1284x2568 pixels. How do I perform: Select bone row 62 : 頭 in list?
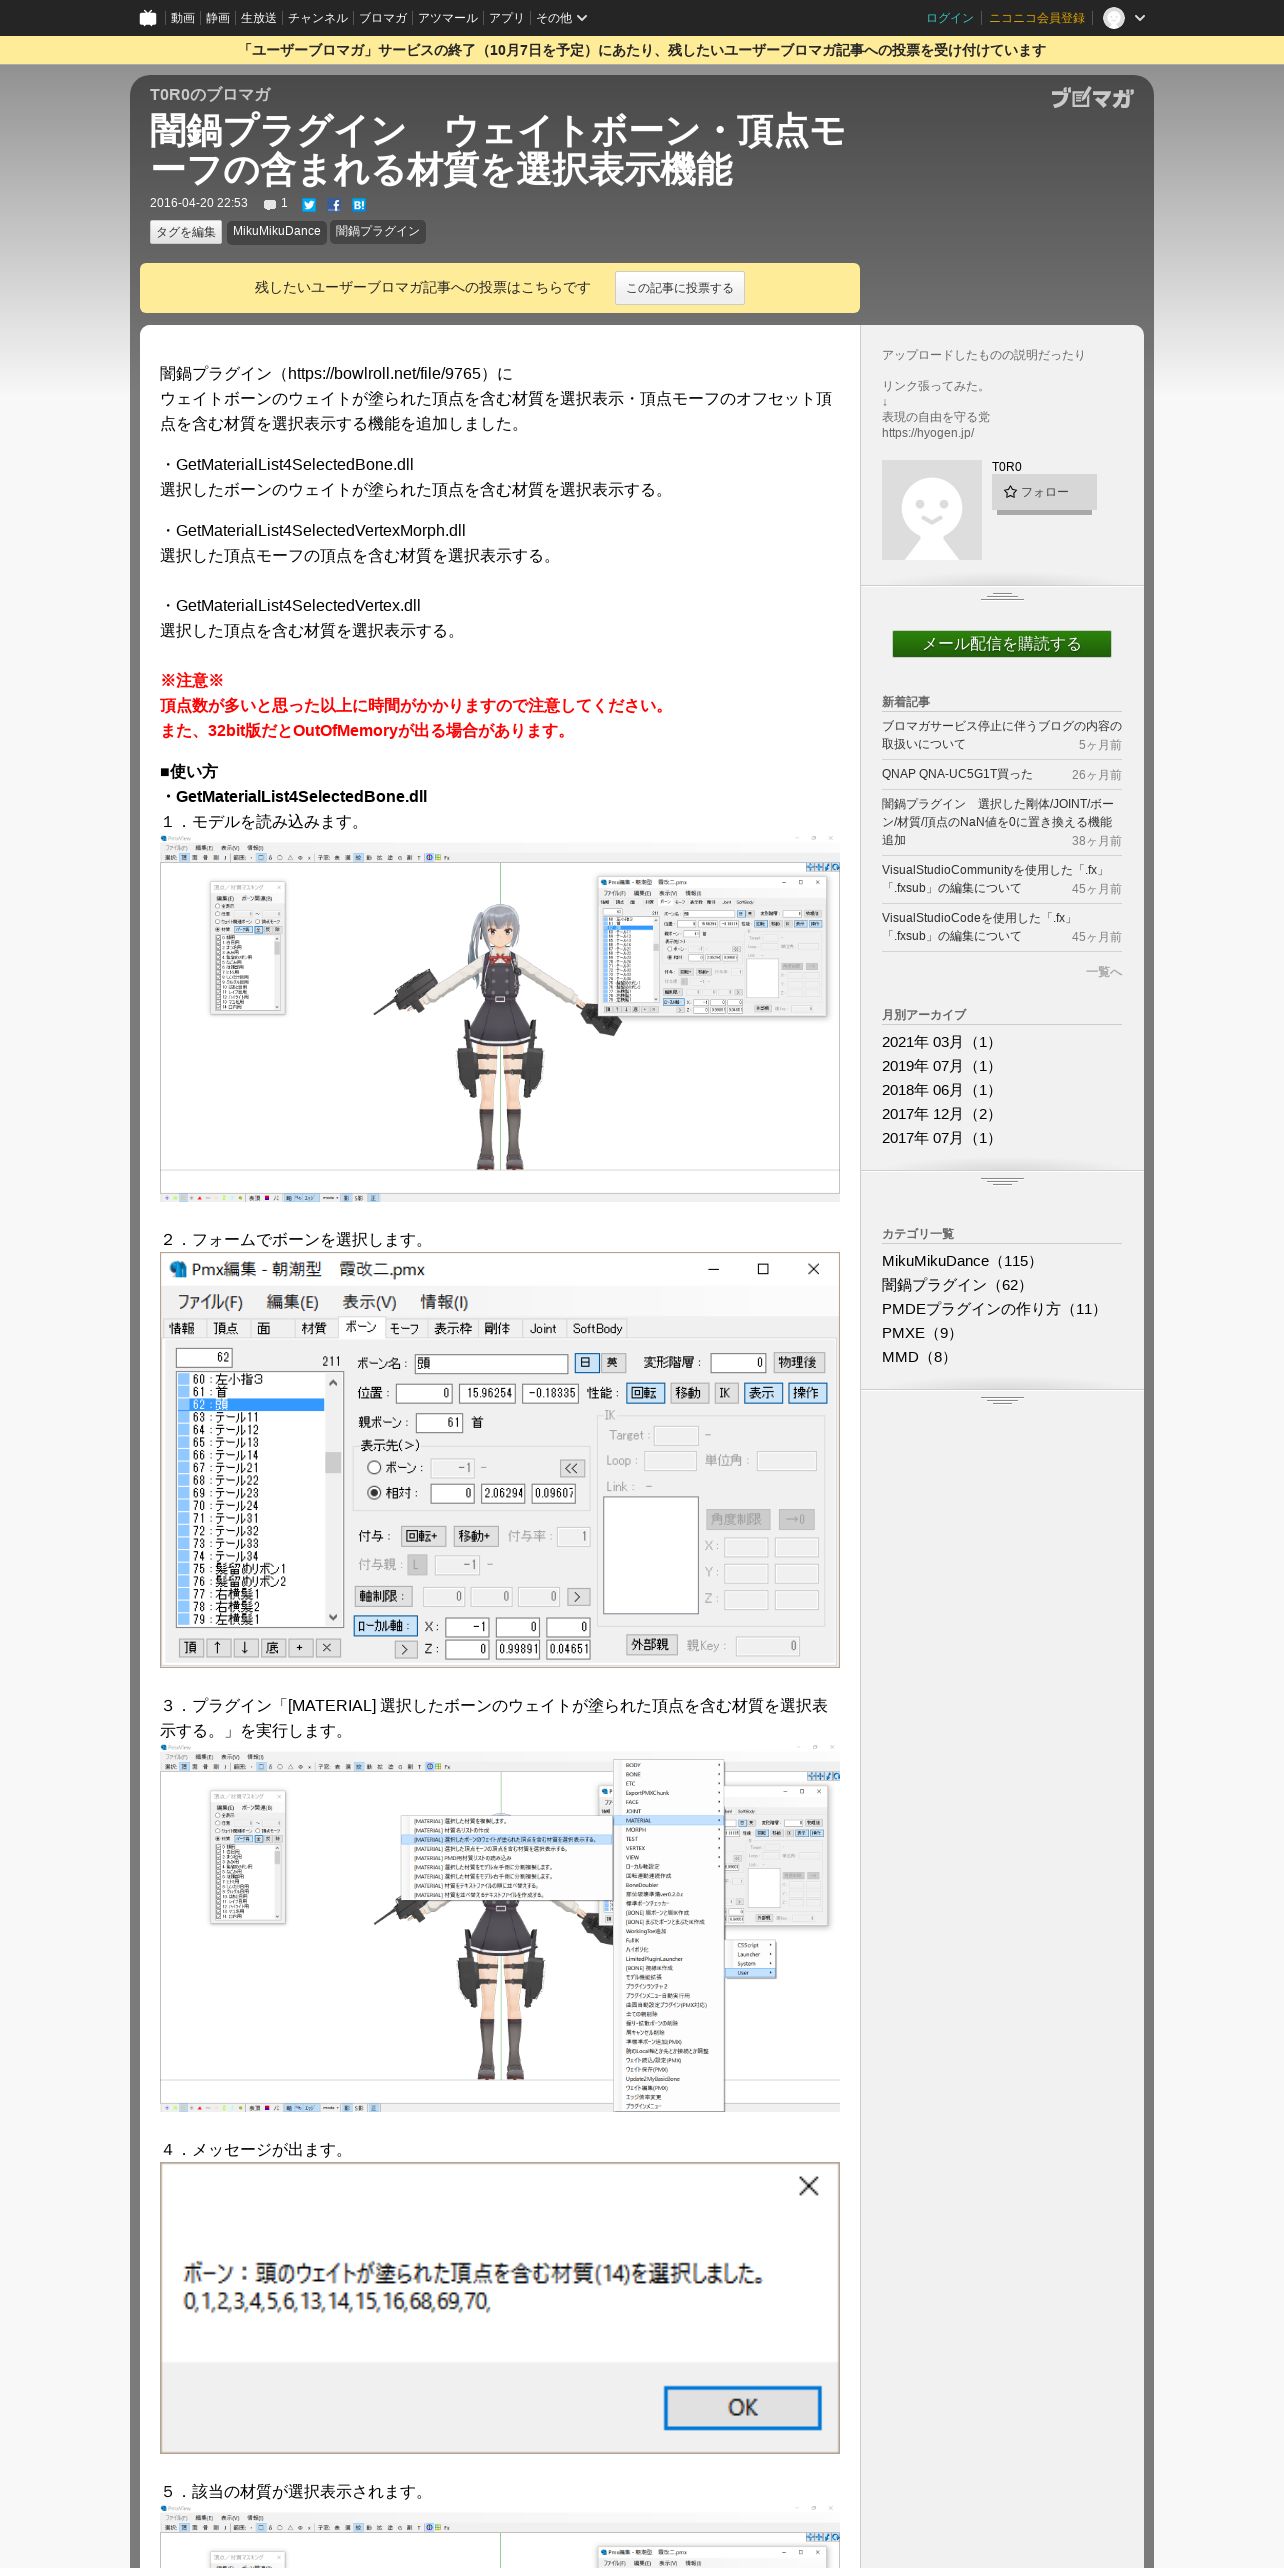point(251,1404)
